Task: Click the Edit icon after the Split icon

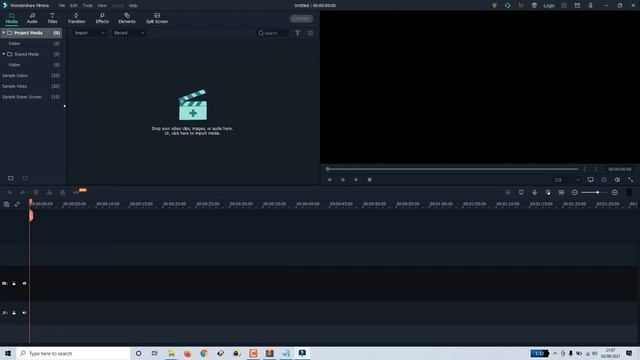Action: point(63,192)
